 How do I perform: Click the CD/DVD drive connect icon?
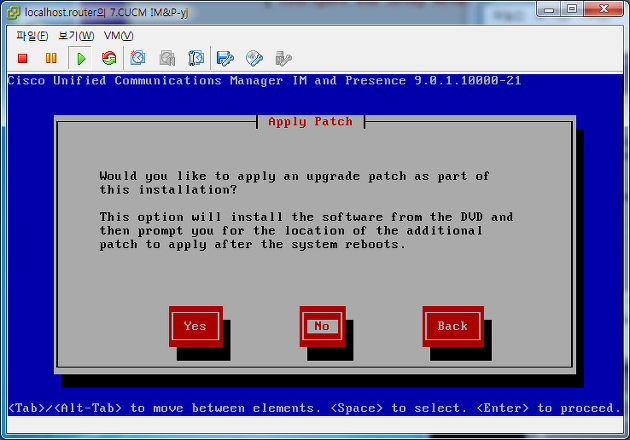254,59
